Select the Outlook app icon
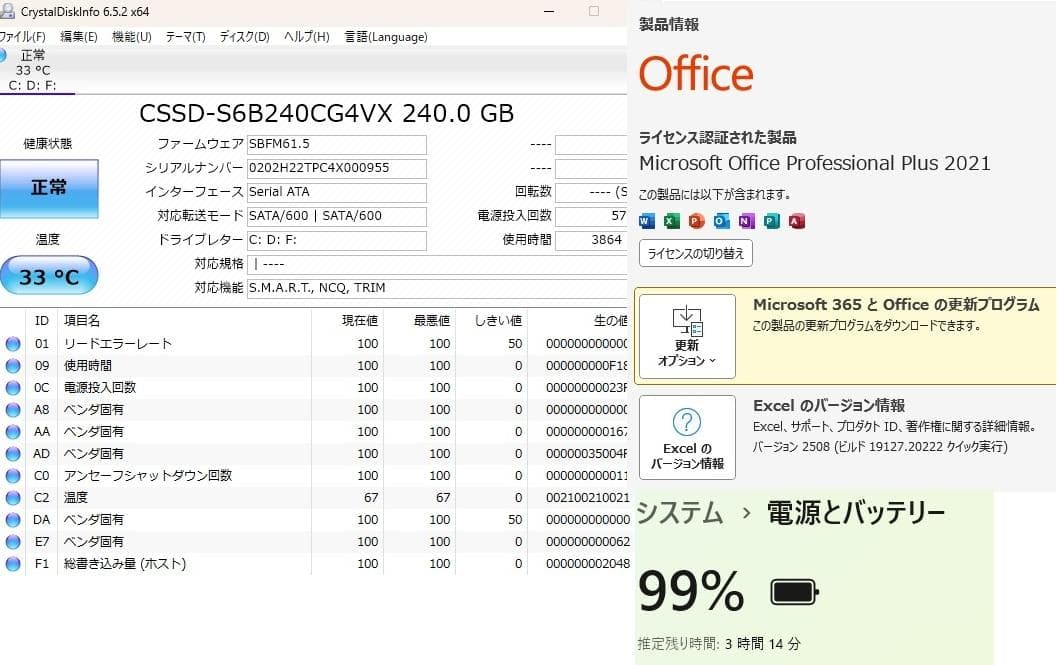The height and width of the screenshot is (665, 1057). (721, 221)
